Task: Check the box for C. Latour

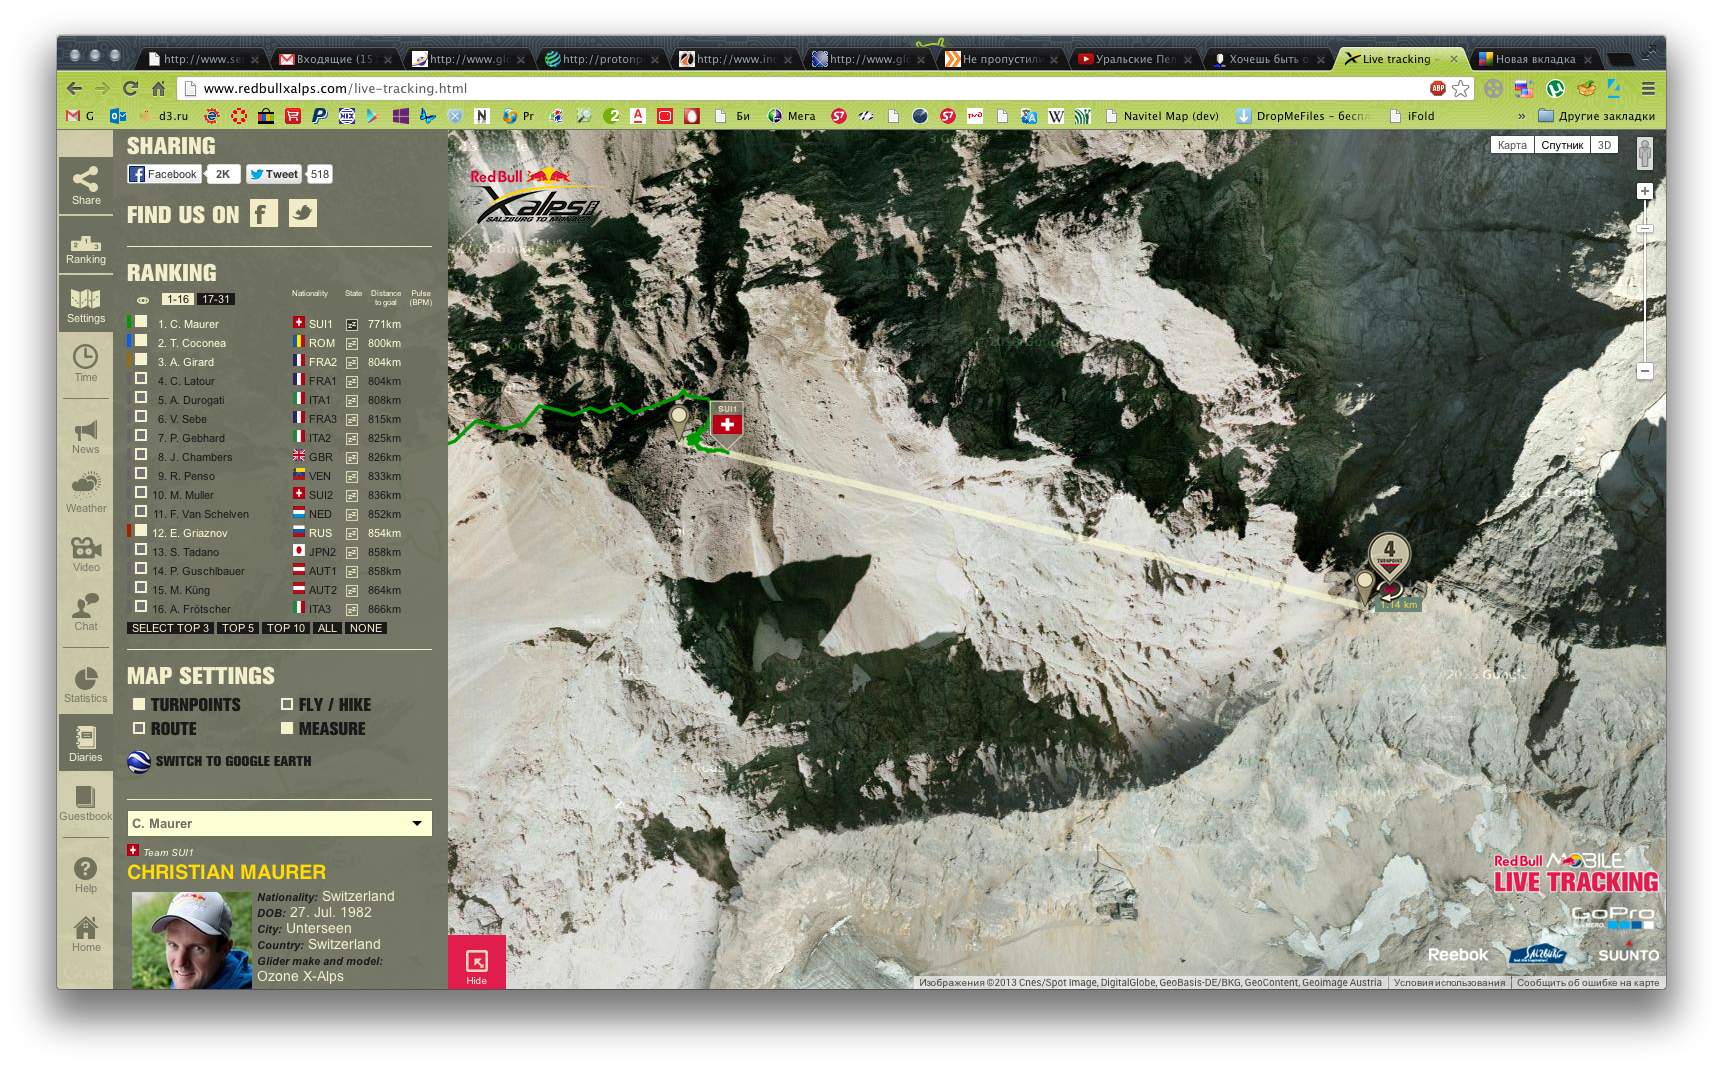Action: 141,379
